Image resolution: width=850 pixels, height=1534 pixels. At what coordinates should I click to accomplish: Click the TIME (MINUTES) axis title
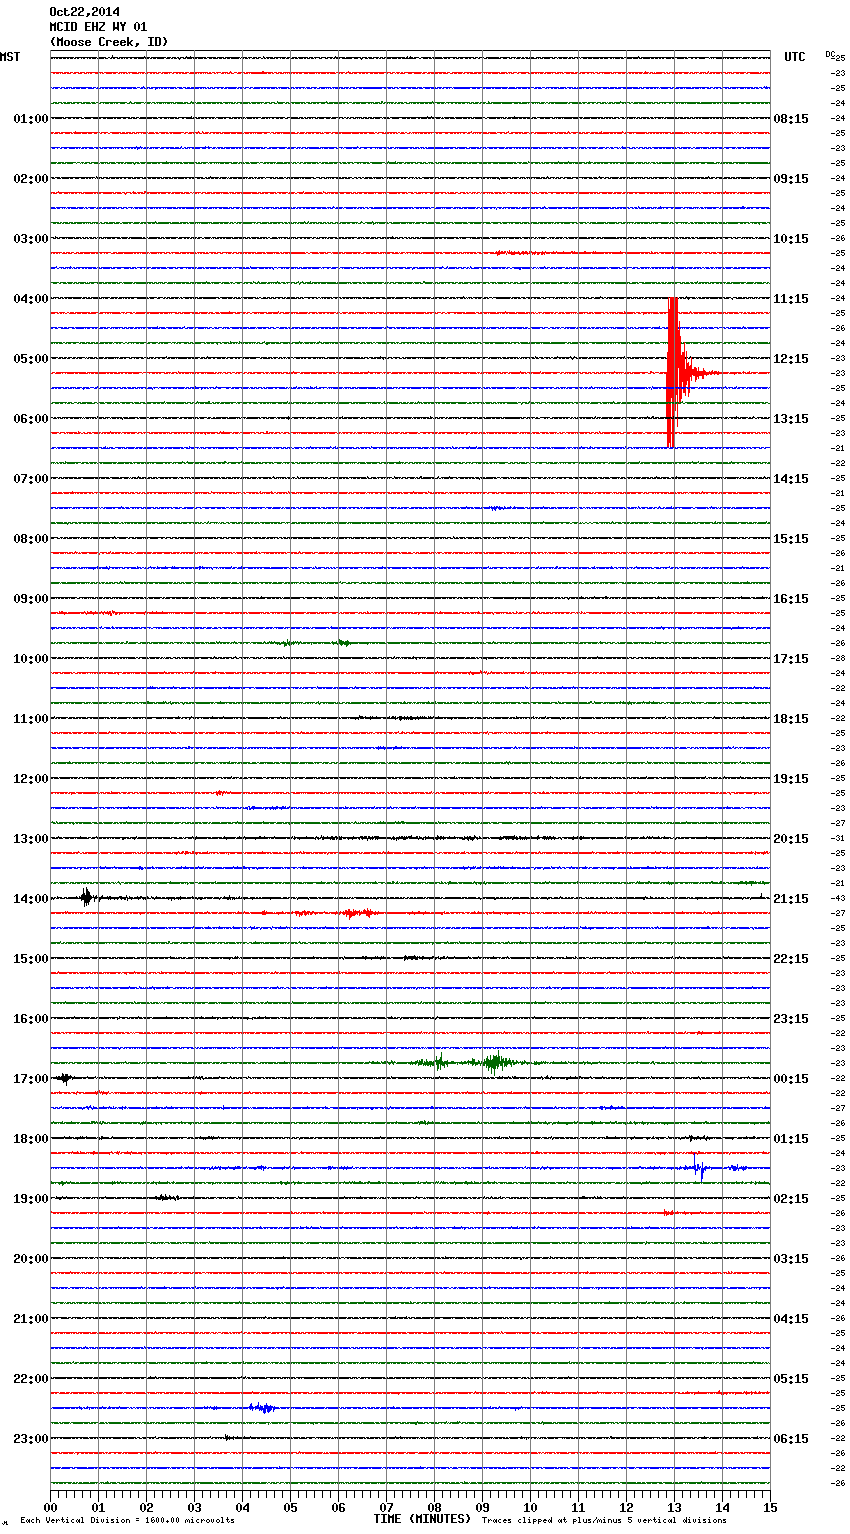422,1519
